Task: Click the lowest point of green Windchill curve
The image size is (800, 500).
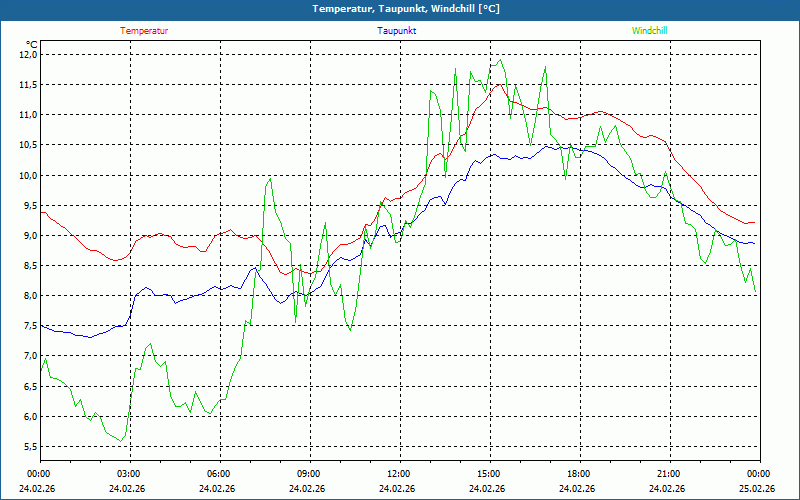Action: pos(122,440)
